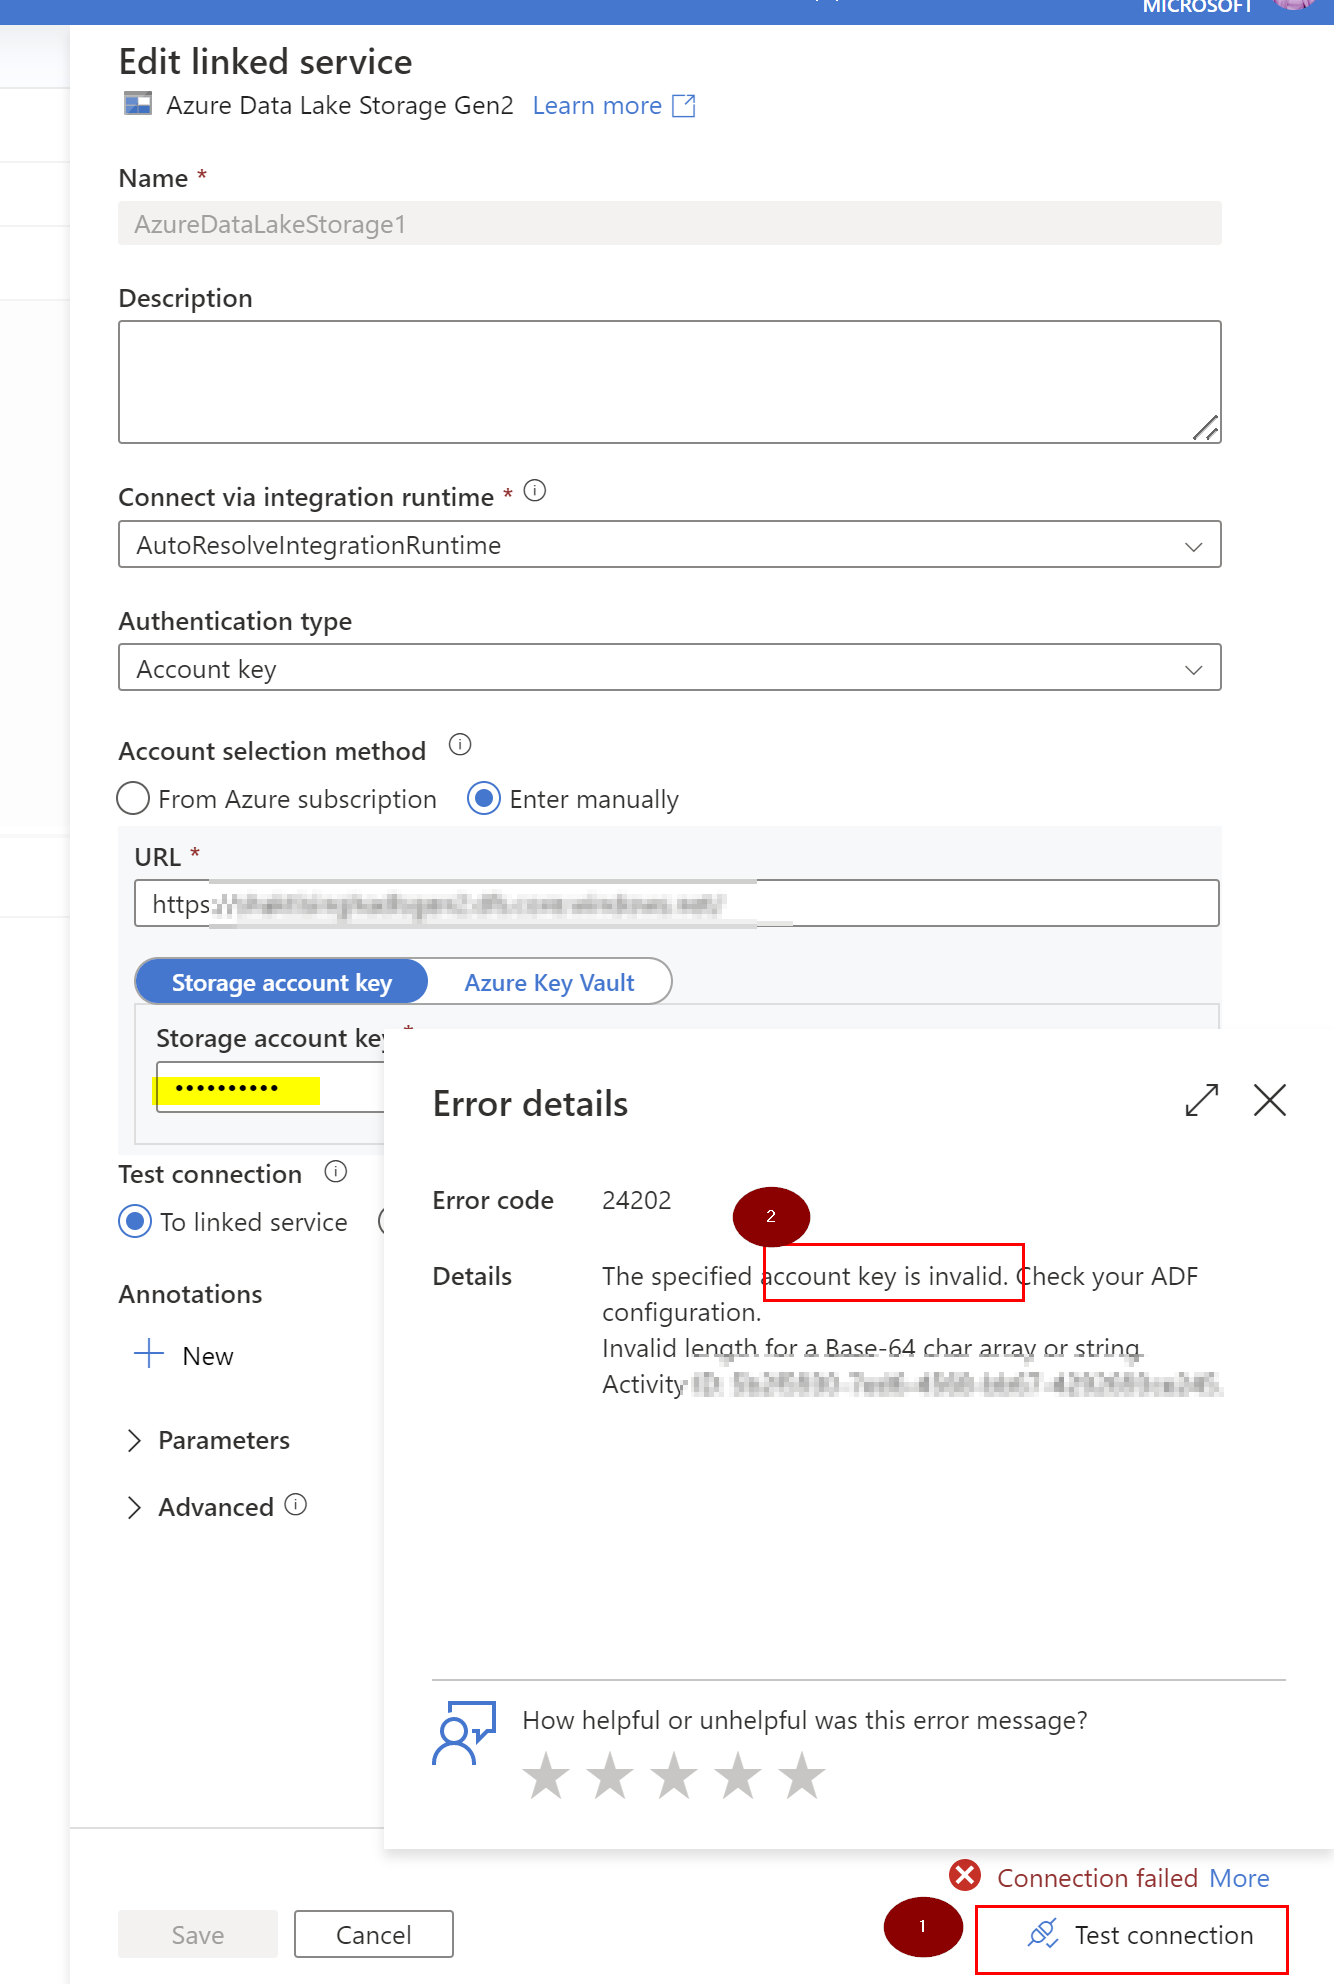Click the Azure Data Lake Storage Gen2 icon

tap(138, 104)
